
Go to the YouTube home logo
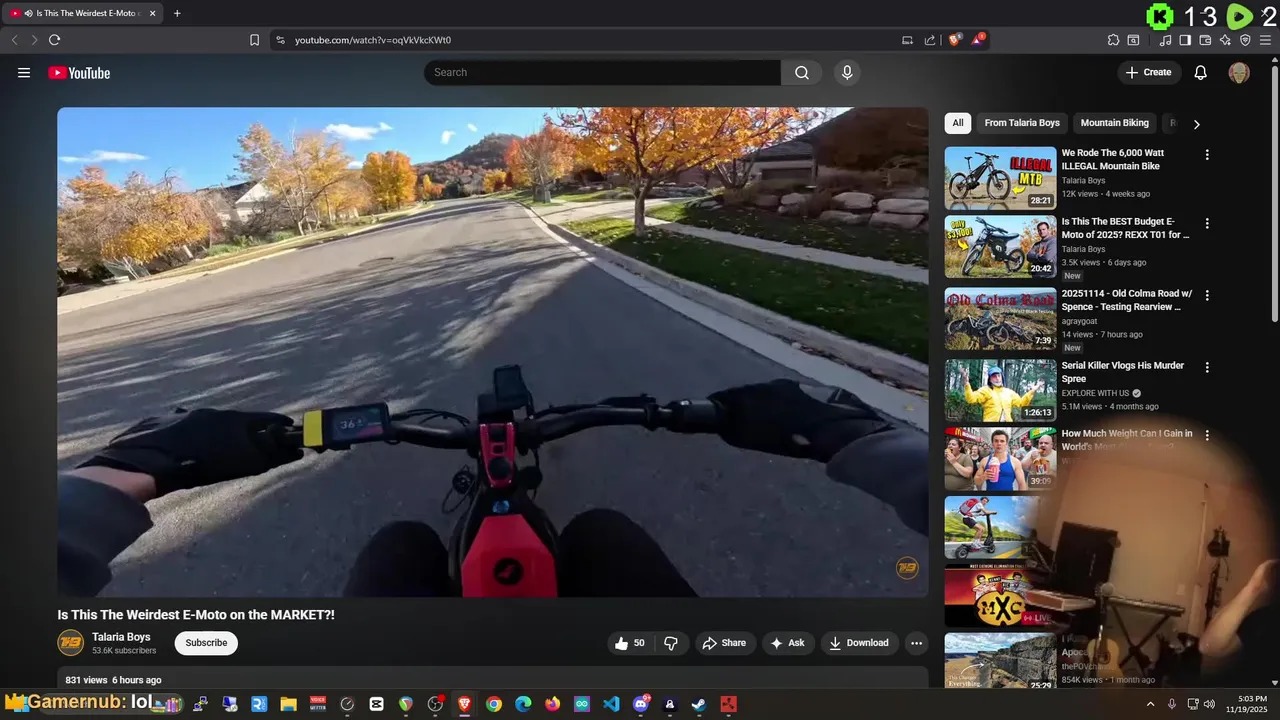tap(79, 73)
